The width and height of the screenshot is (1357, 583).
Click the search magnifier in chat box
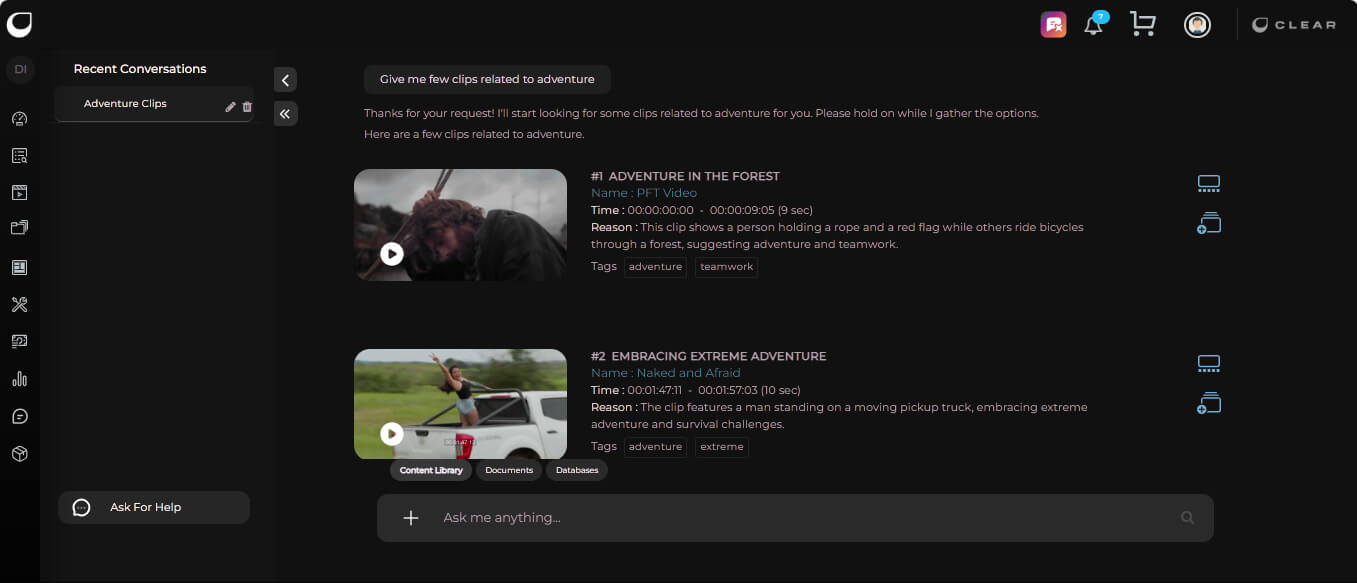tap(1187, 518)
